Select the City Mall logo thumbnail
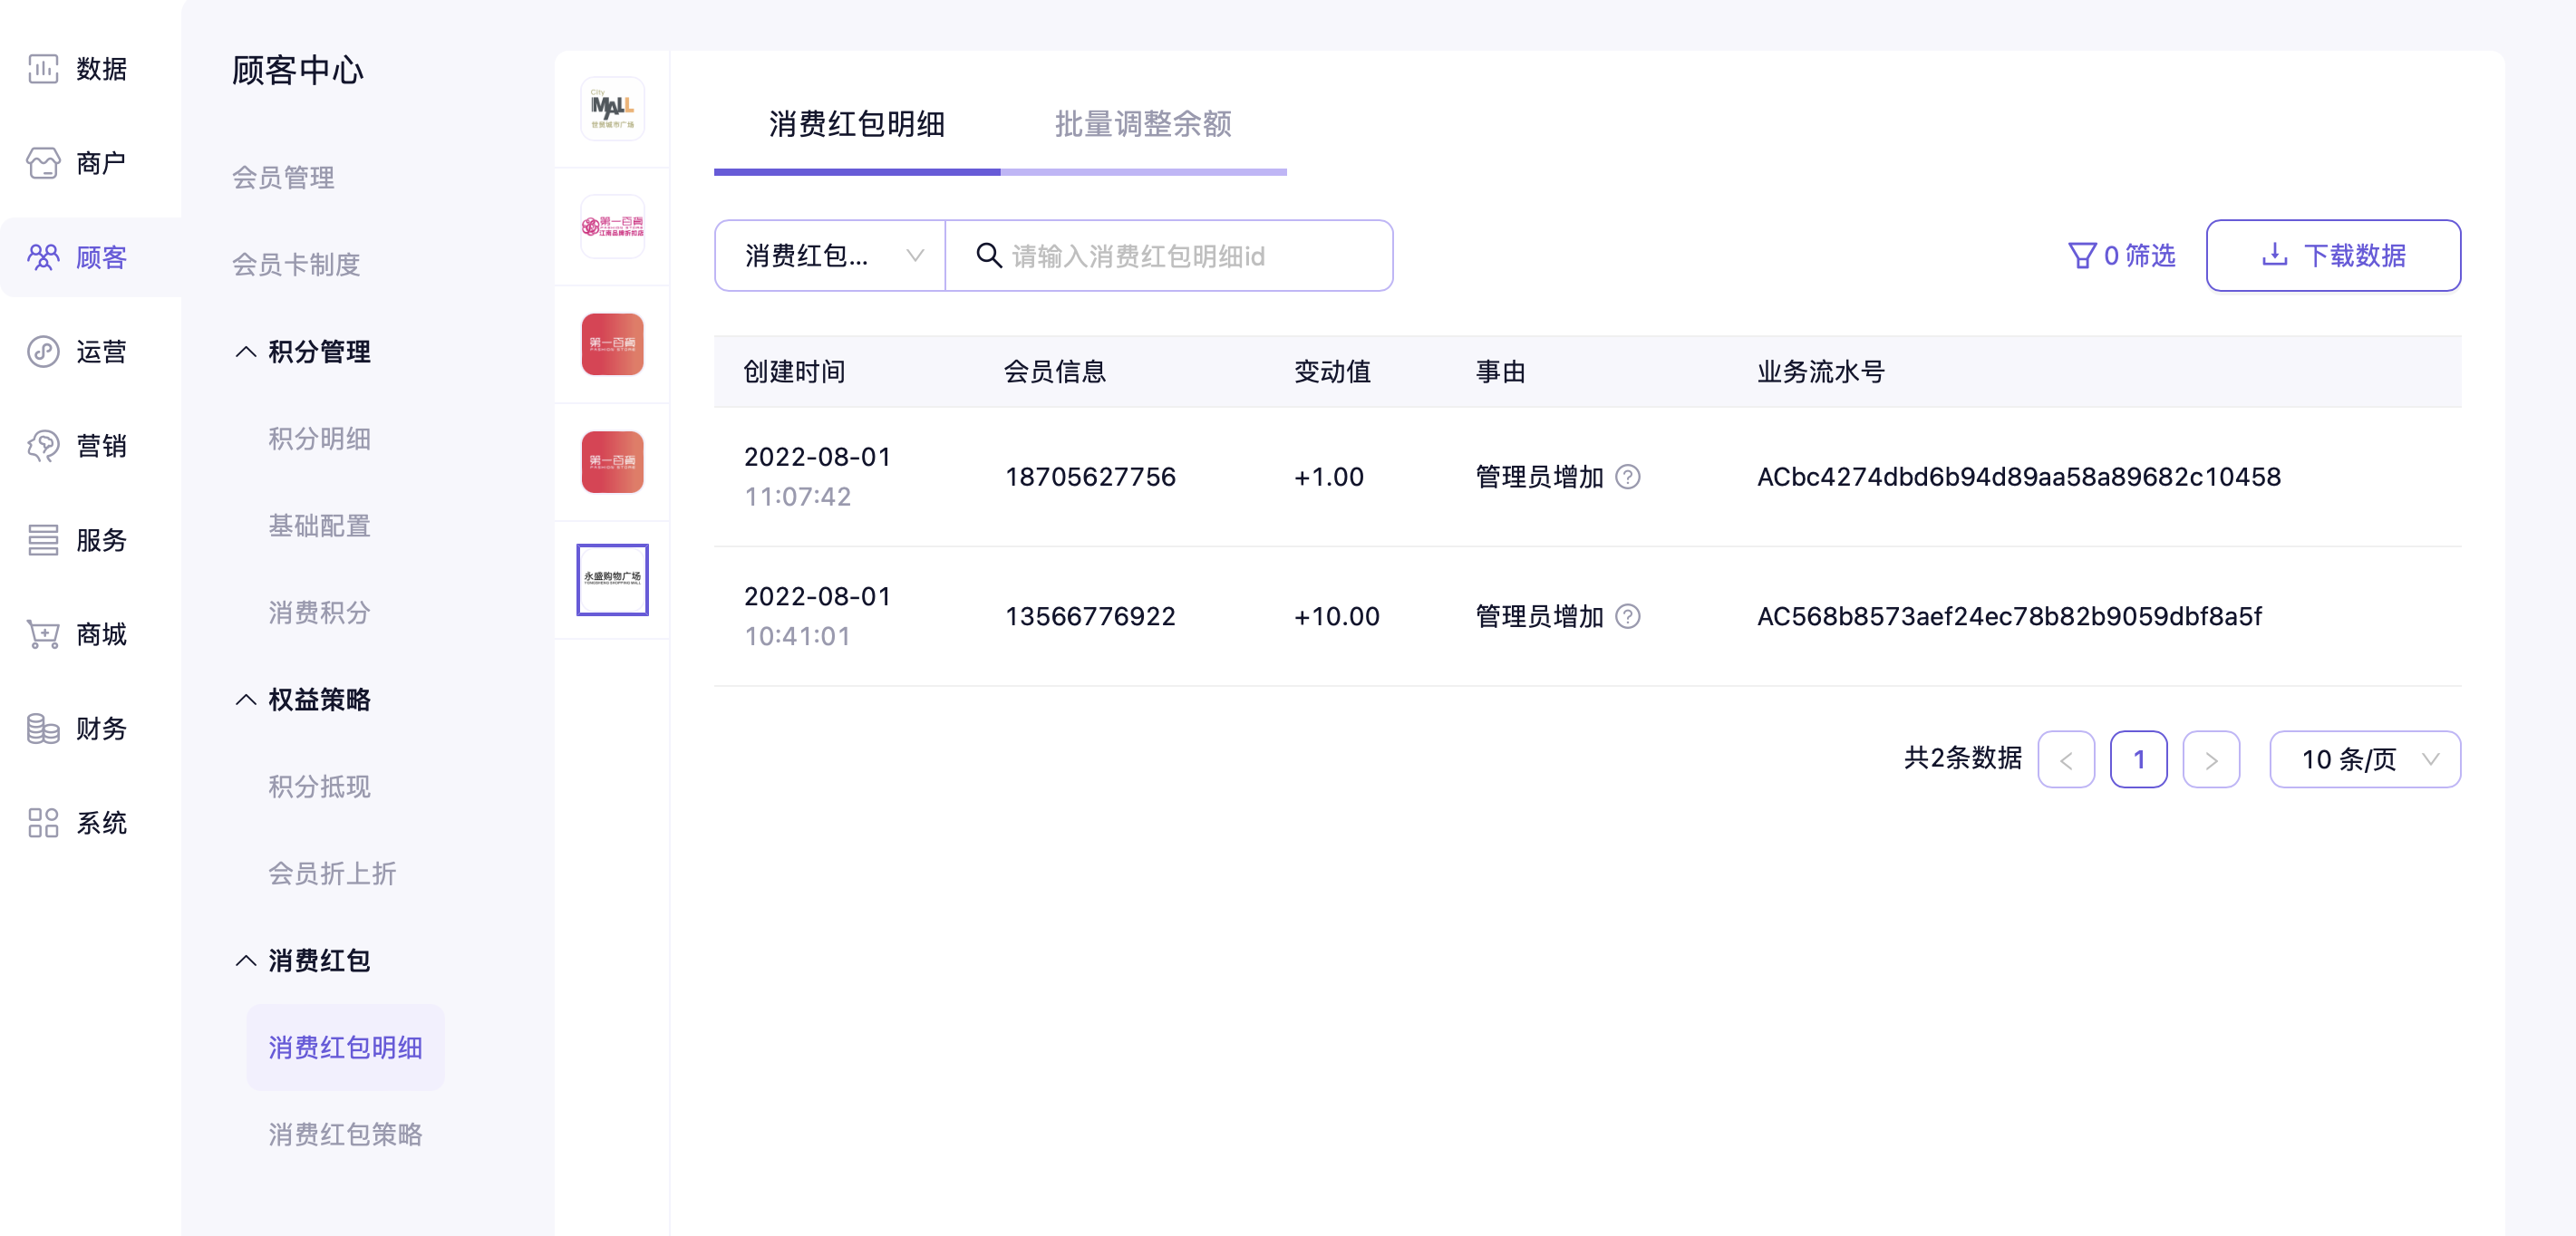The image size is (2576, 1236). 612,109
